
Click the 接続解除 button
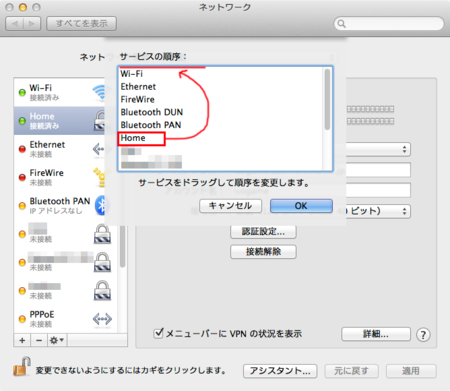click(263, 252)
